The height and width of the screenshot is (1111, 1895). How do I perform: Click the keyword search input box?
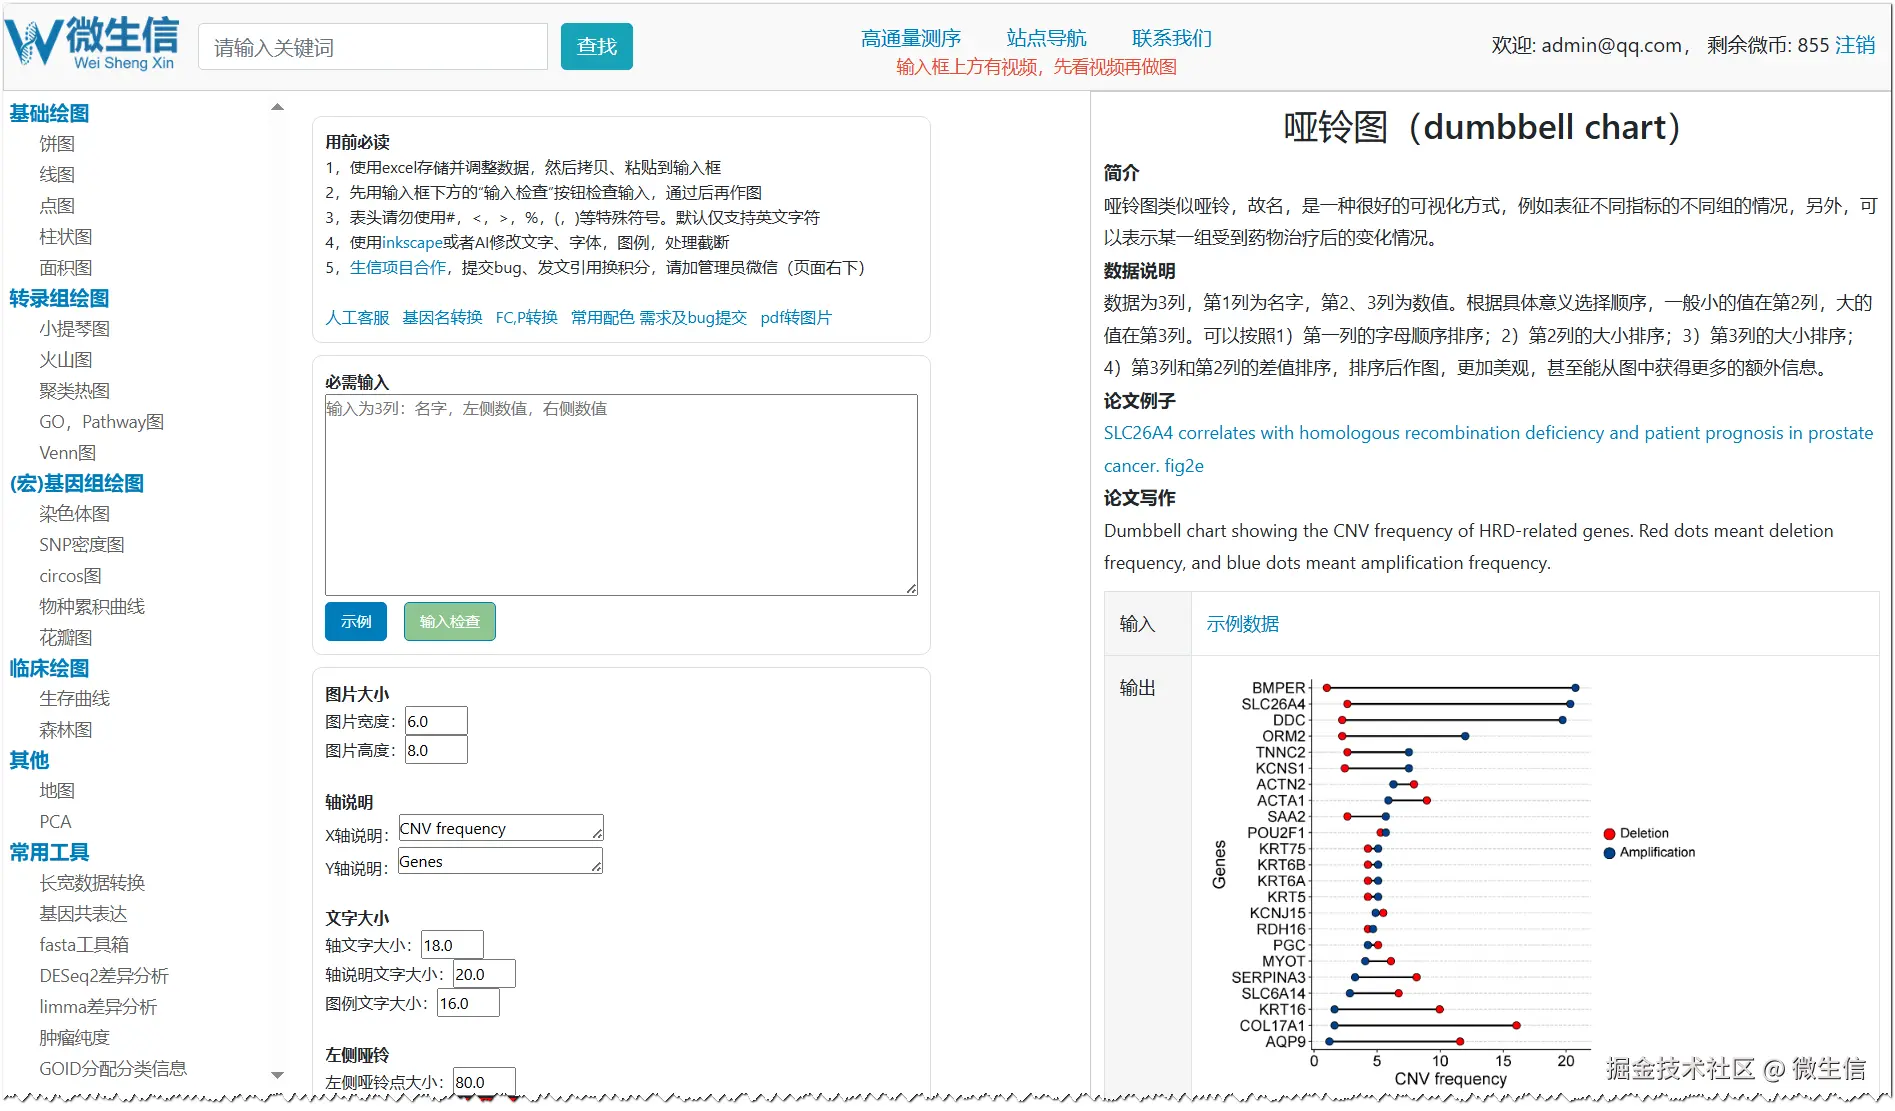pos(373,47)
